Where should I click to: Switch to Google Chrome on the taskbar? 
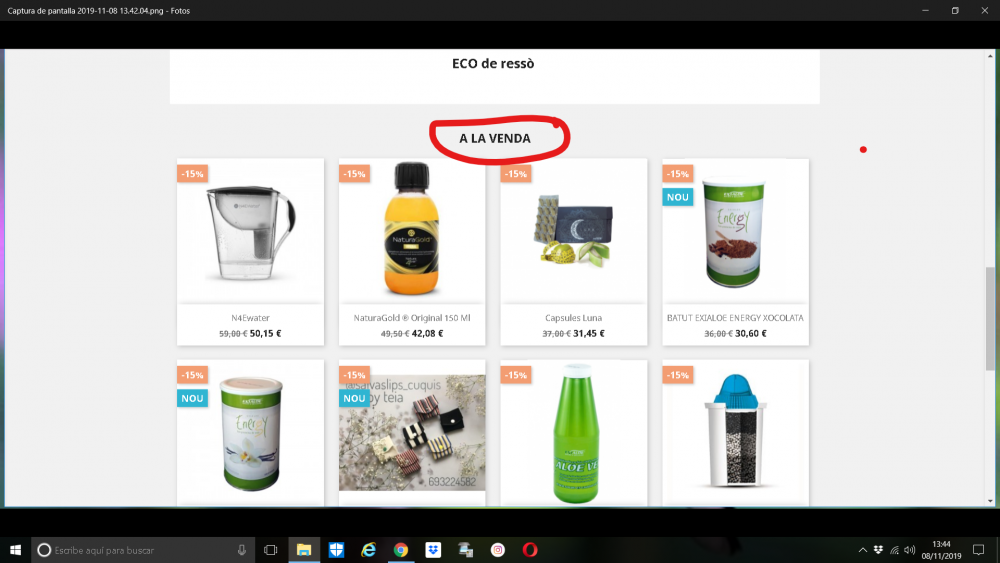tap(401, 550)
